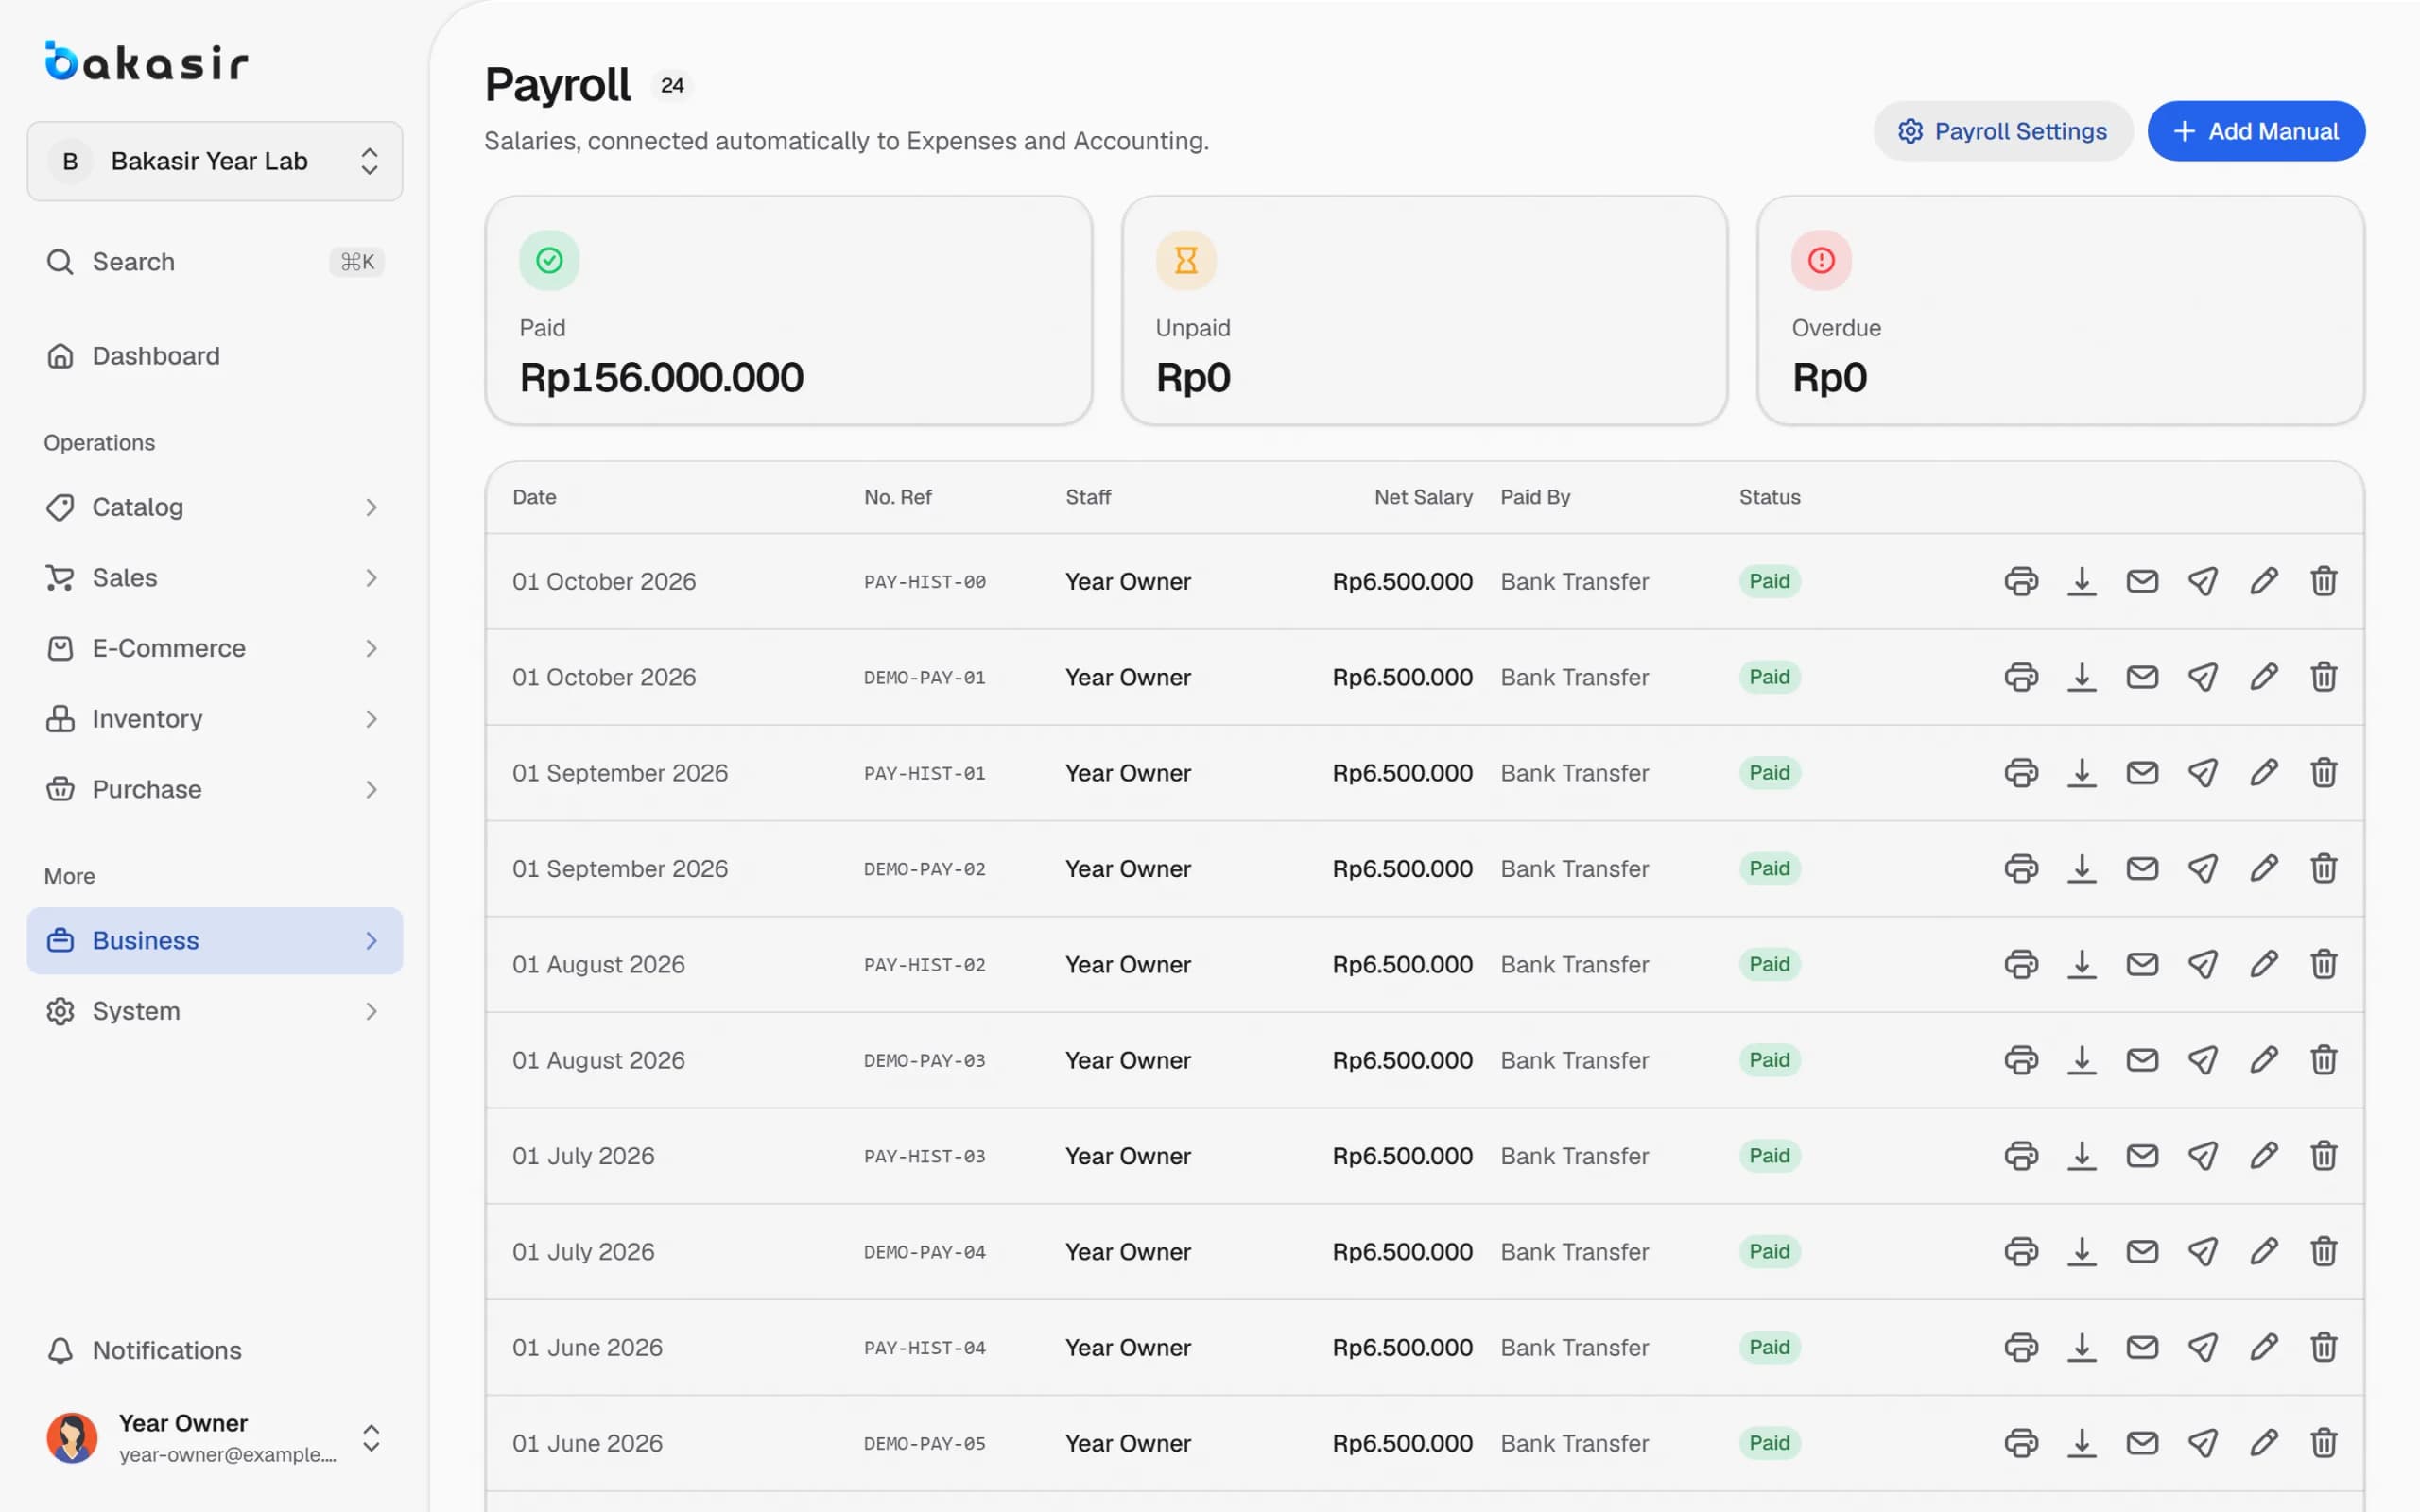
Task: Send PAY-HIST-01 payslip via paper plane icon
Action: coord(2203,773)
